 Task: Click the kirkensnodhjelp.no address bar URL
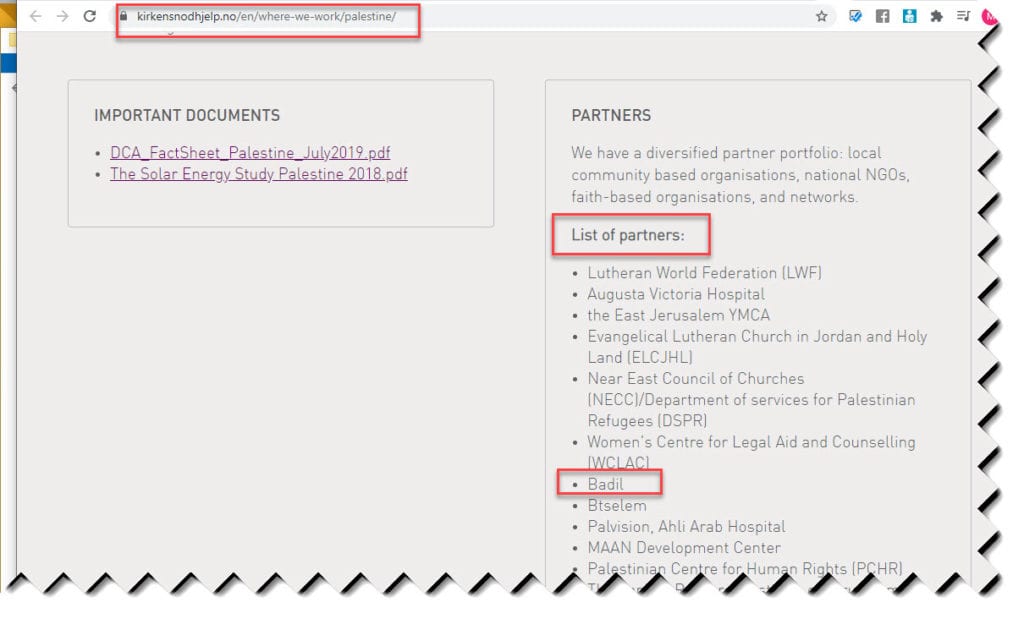coord(266,16)
